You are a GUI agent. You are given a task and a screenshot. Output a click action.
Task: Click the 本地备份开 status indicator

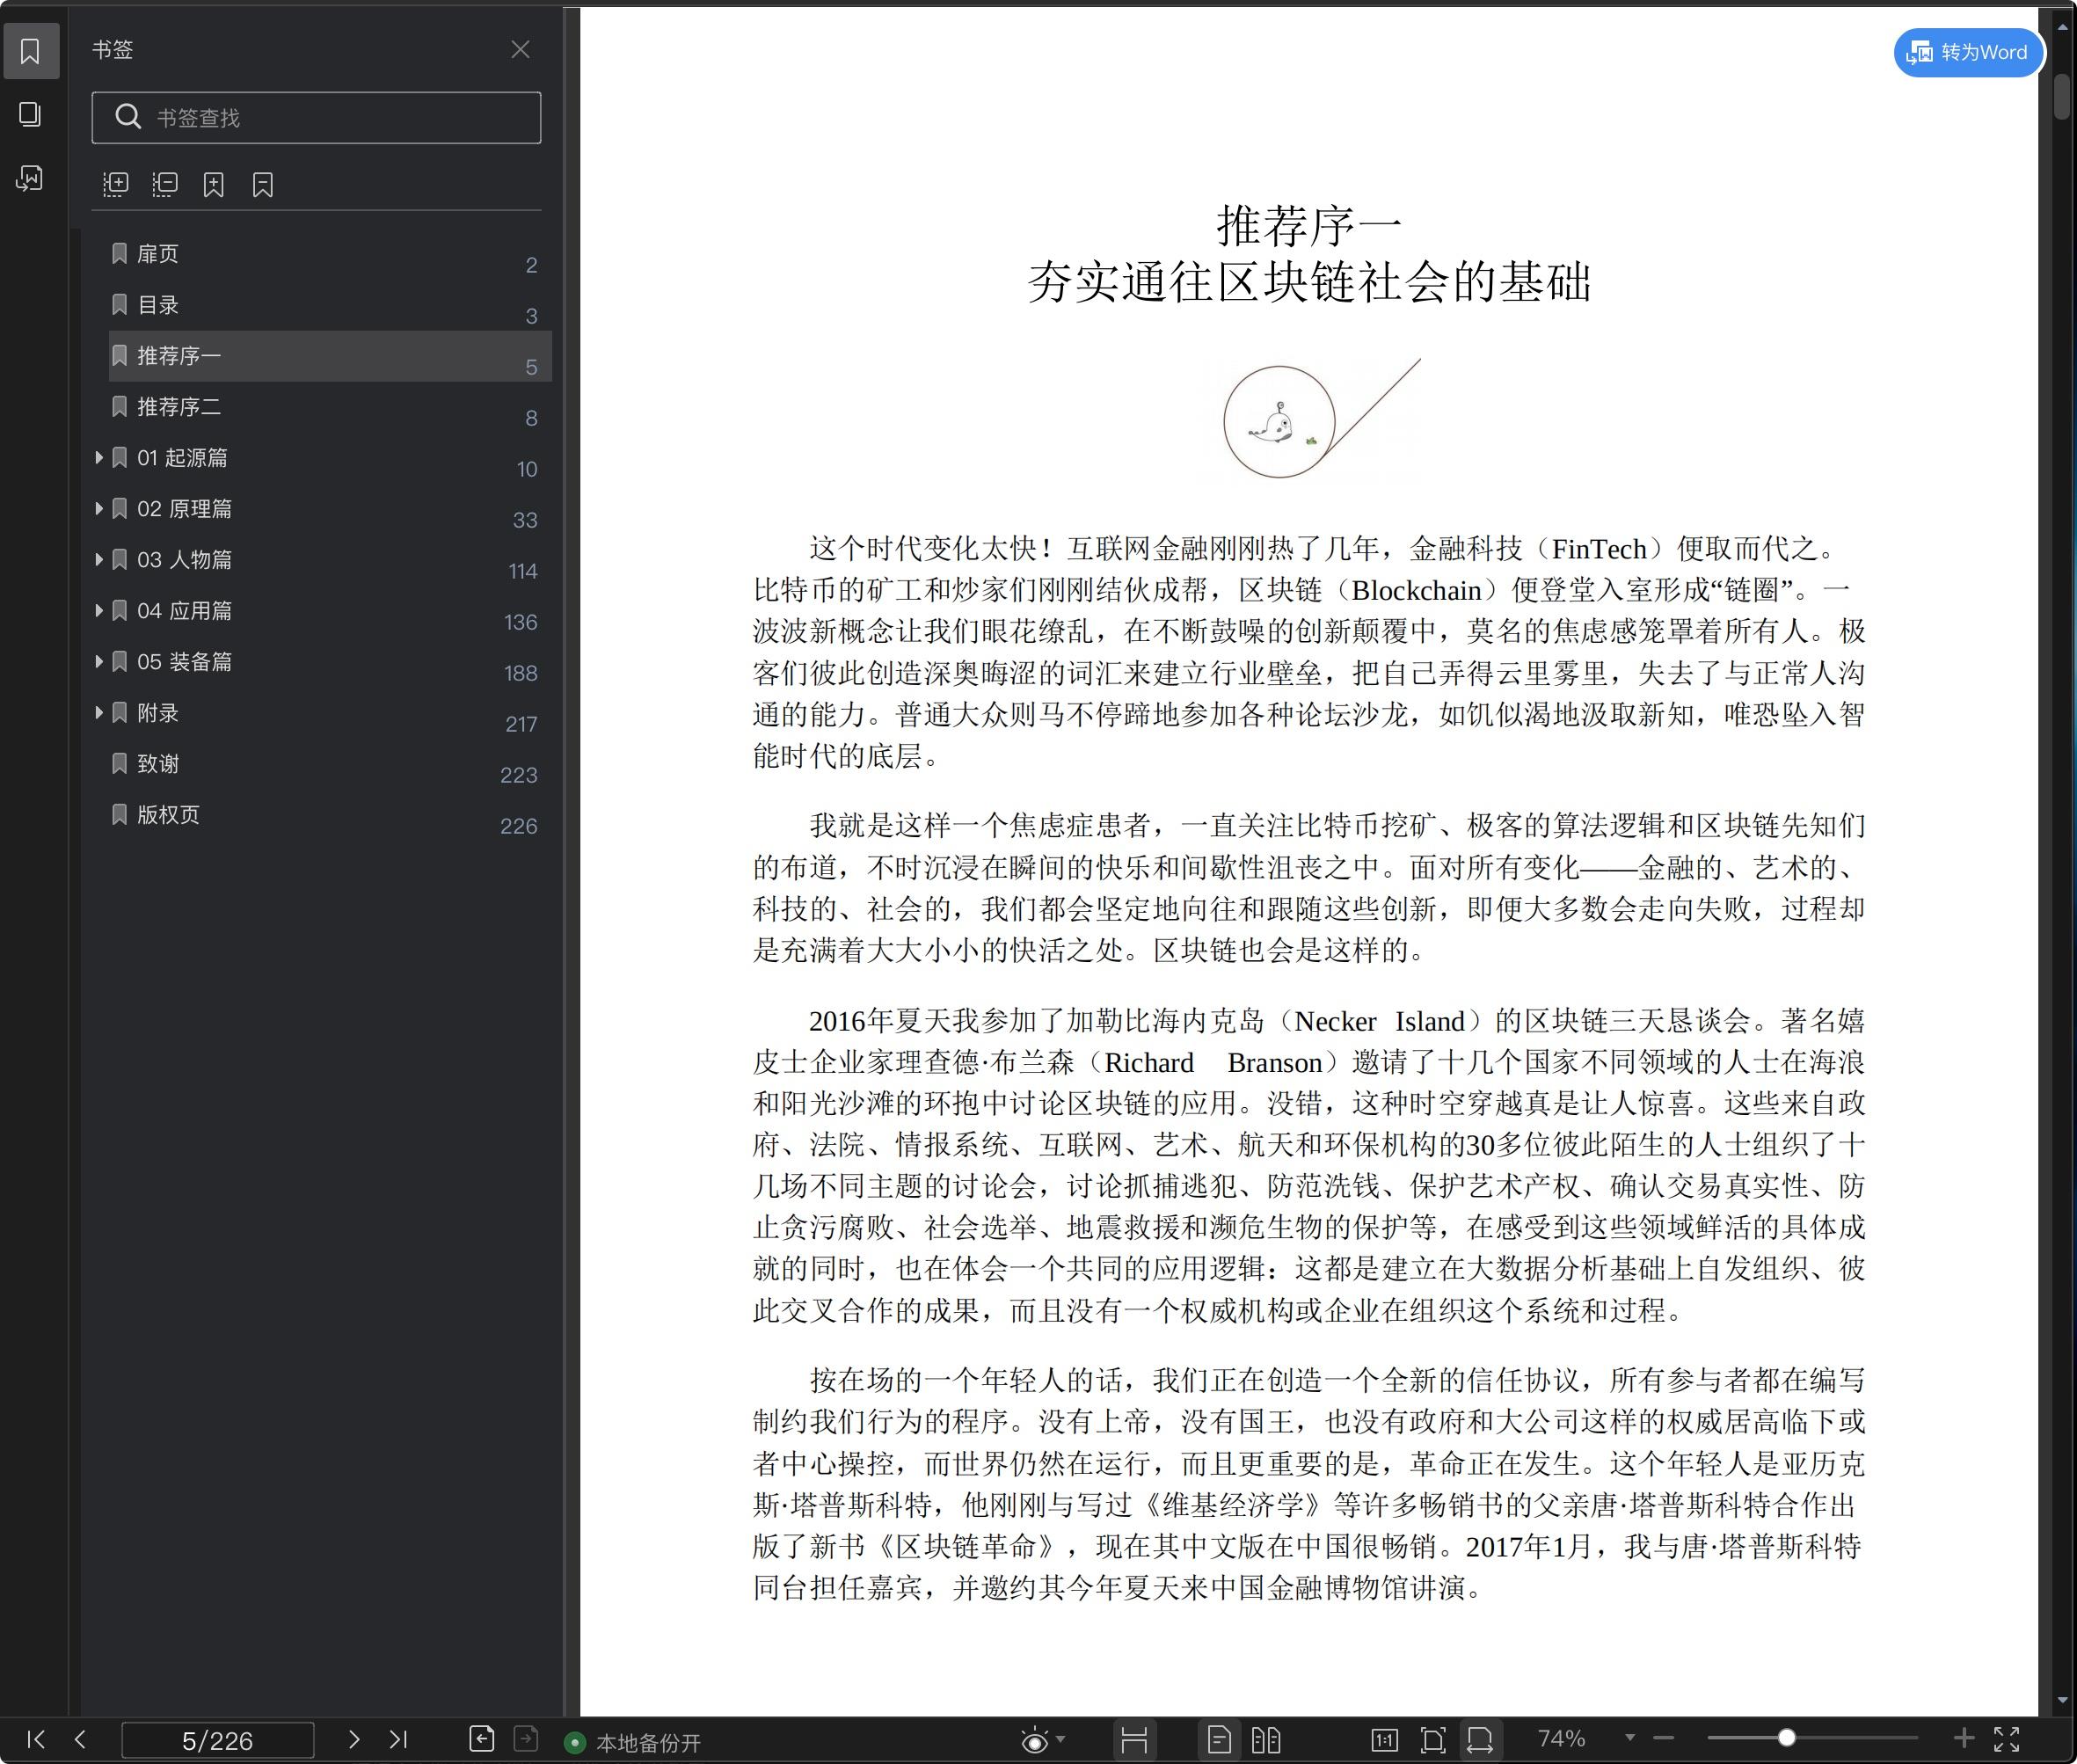633,1742
